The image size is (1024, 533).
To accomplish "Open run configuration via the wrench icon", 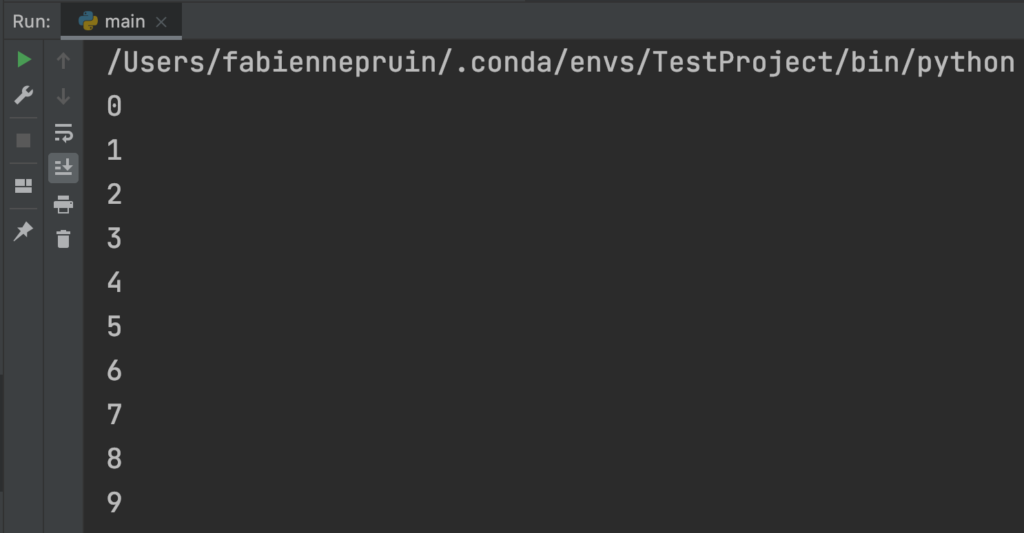I will tap(24, 96).
